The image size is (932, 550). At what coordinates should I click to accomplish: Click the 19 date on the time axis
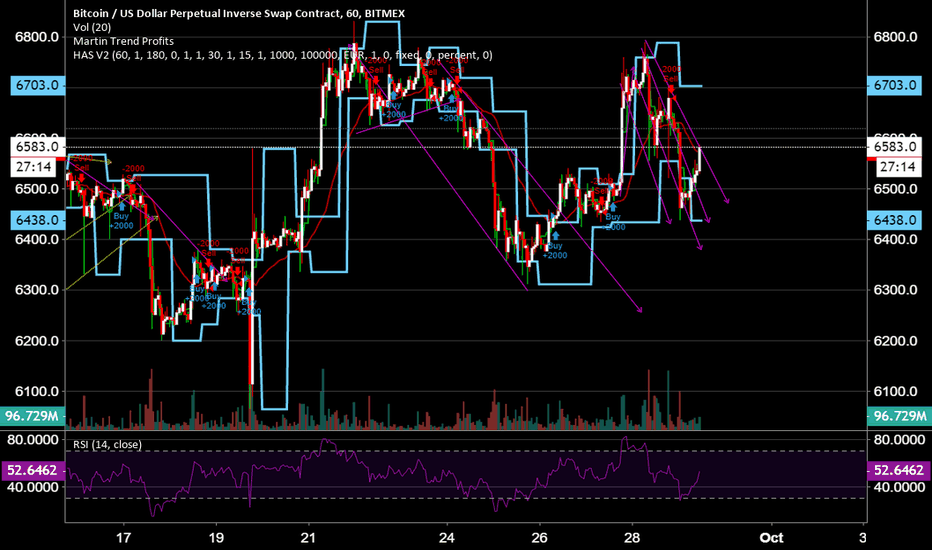[216, 538]
